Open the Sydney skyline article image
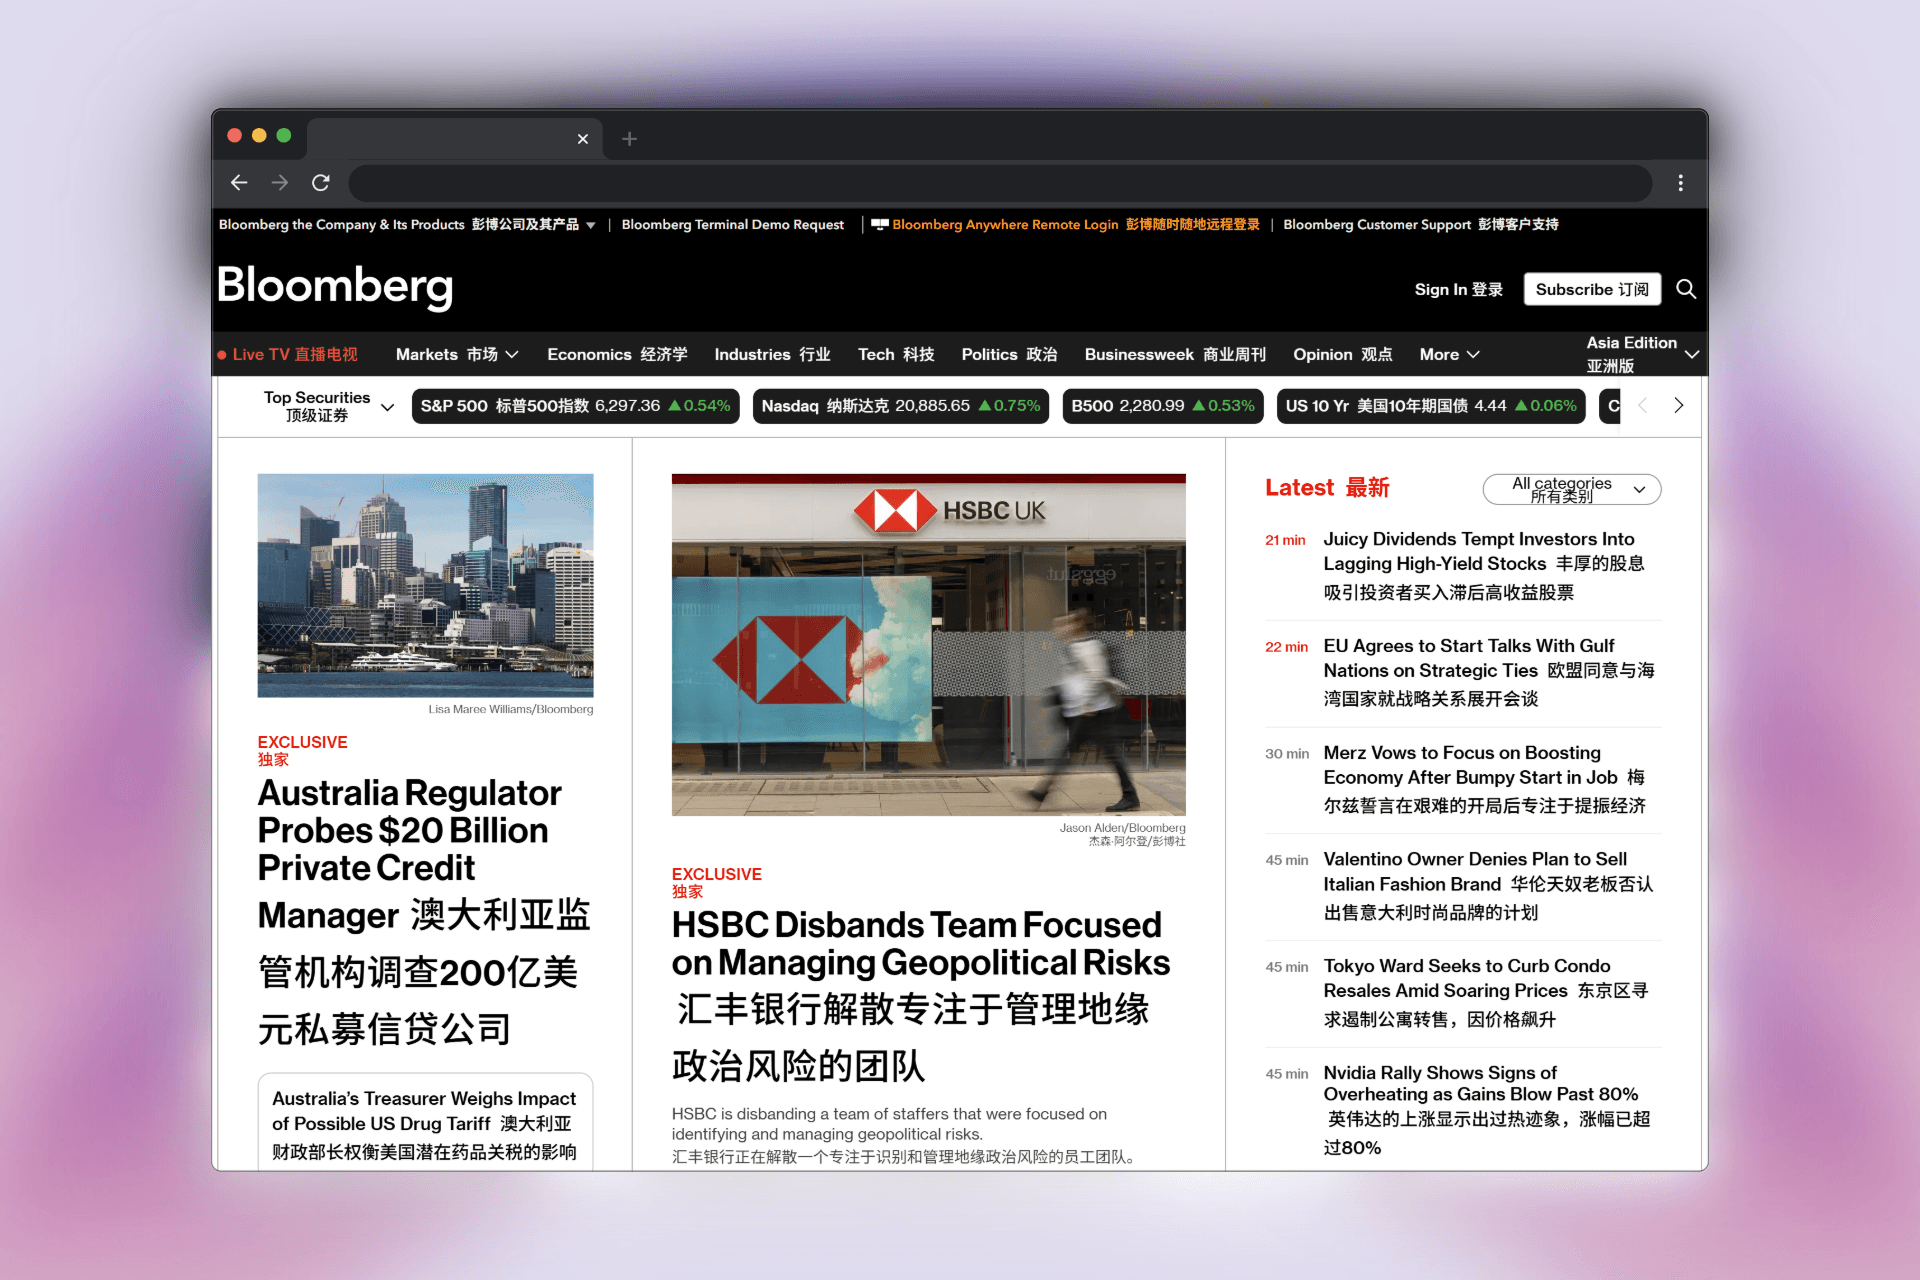 (425, 585)
